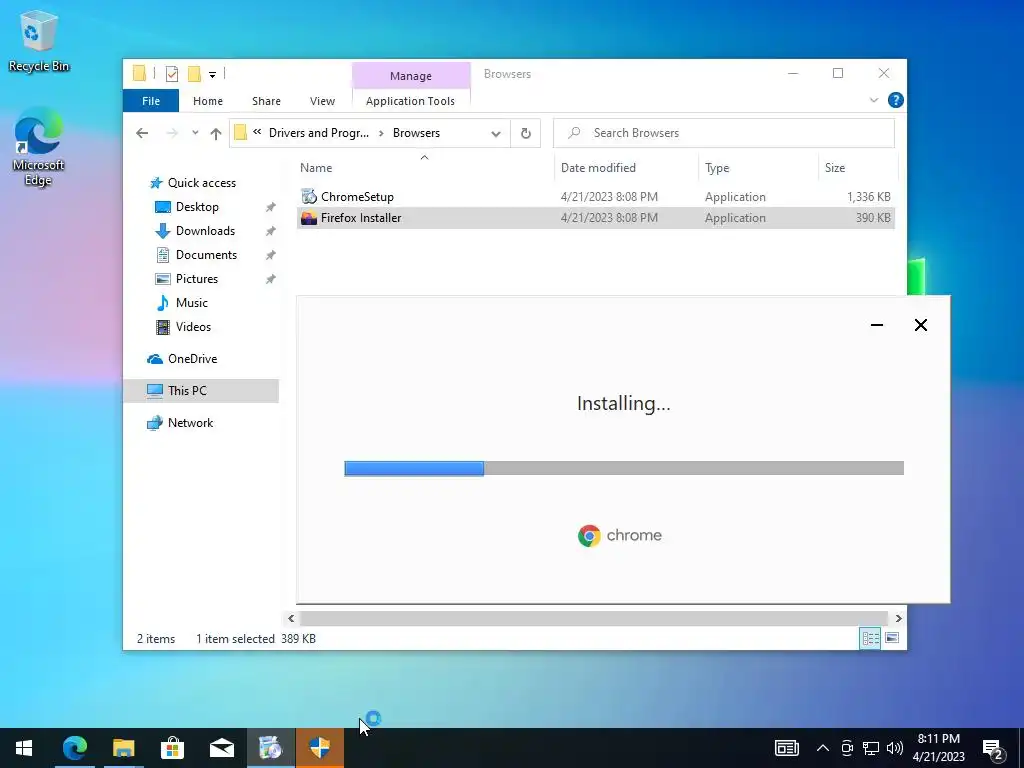Minimize the Chrome installer window
Screen dimensions: 1024x768
[x=877, y=325]
